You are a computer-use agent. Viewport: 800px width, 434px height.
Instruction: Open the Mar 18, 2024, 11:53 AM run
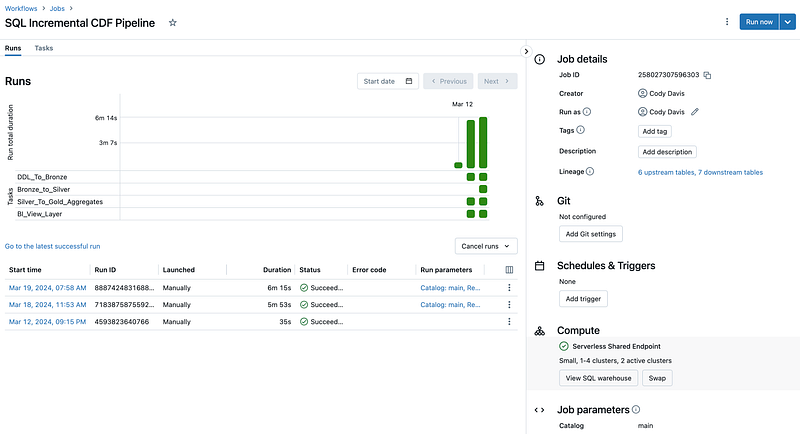[x=47, y=304]
